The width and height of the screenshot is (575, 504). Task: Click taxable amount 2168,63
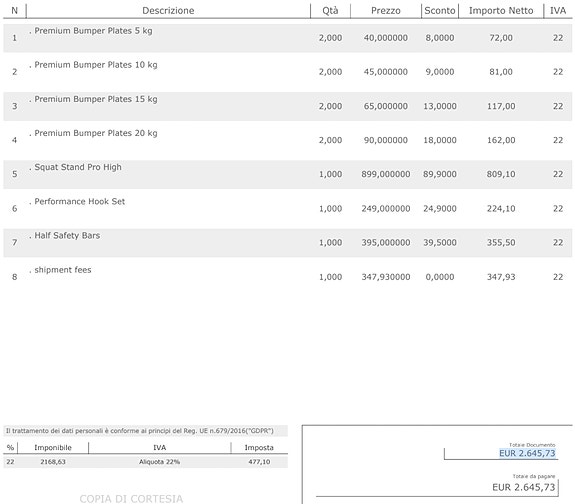[53, 462]
